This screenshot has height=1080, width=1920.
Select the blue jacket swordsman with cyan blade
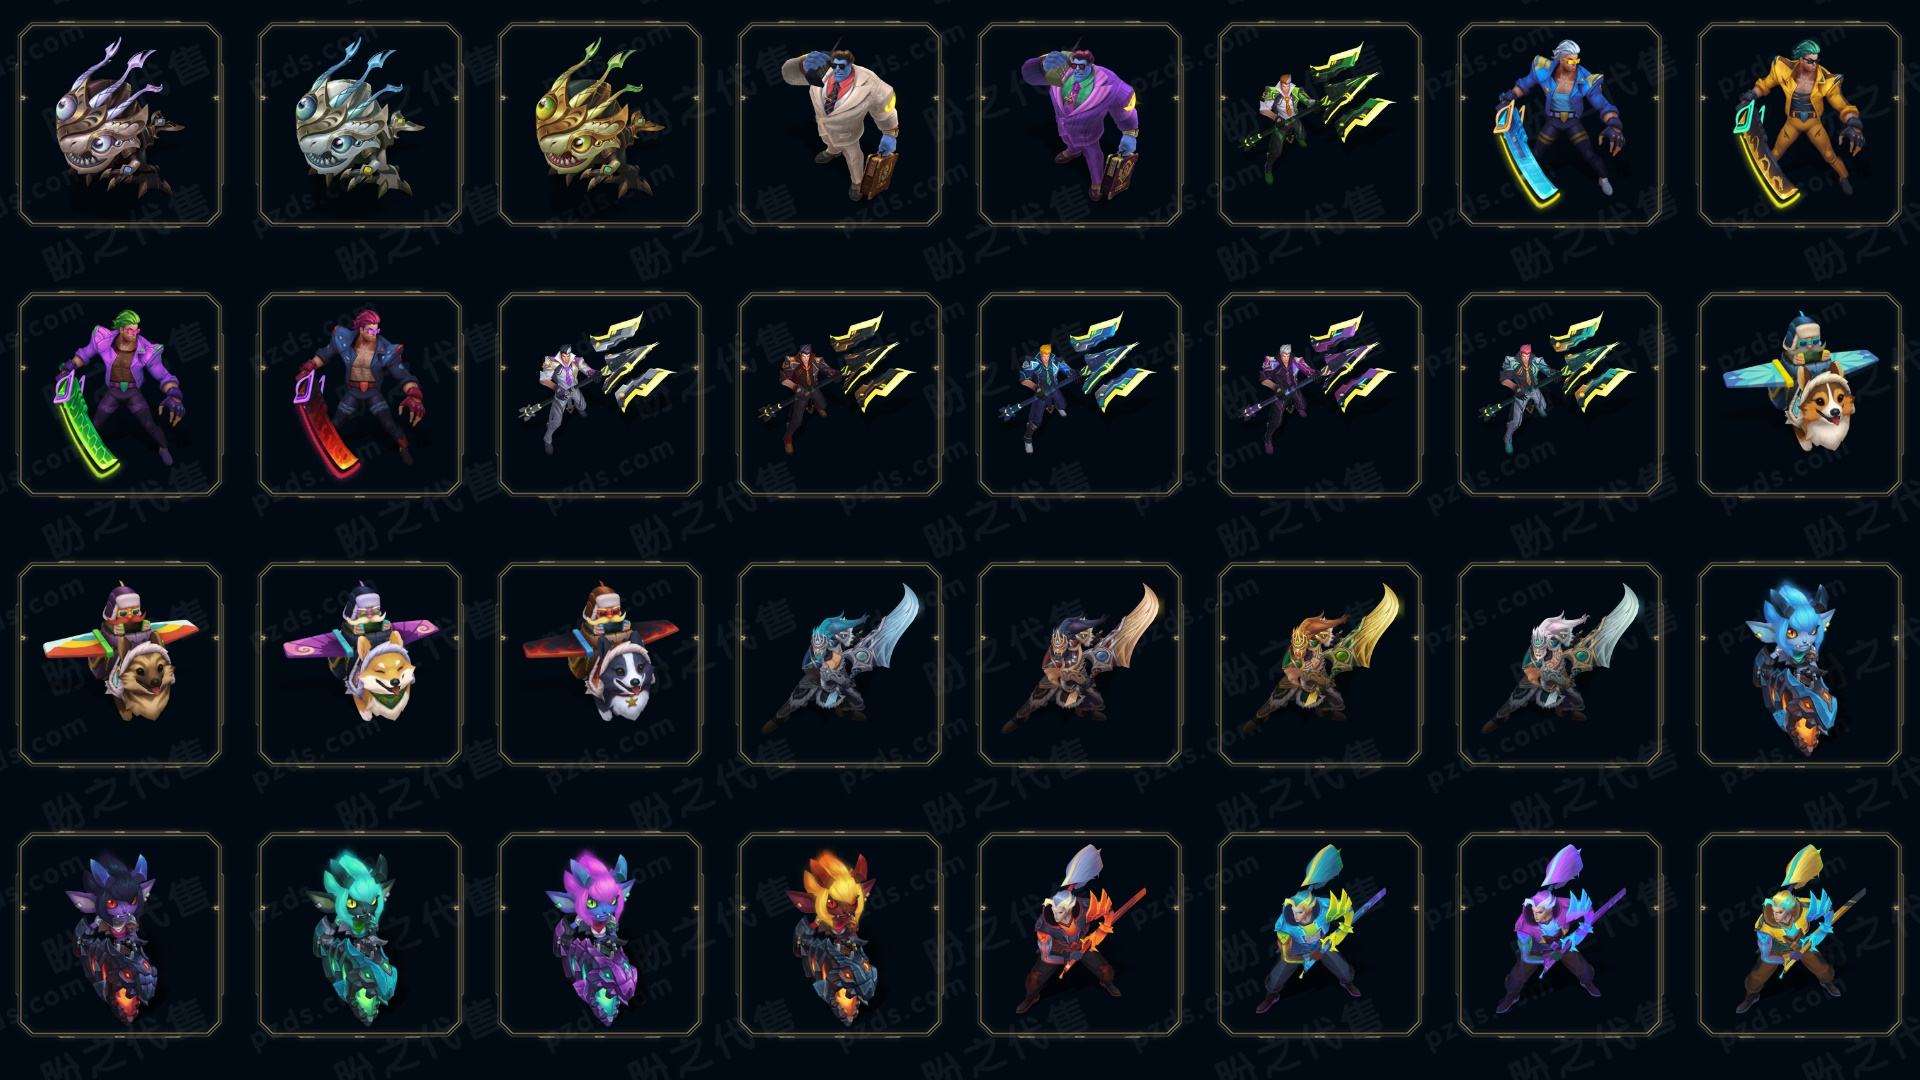[x=1560, y=125]
